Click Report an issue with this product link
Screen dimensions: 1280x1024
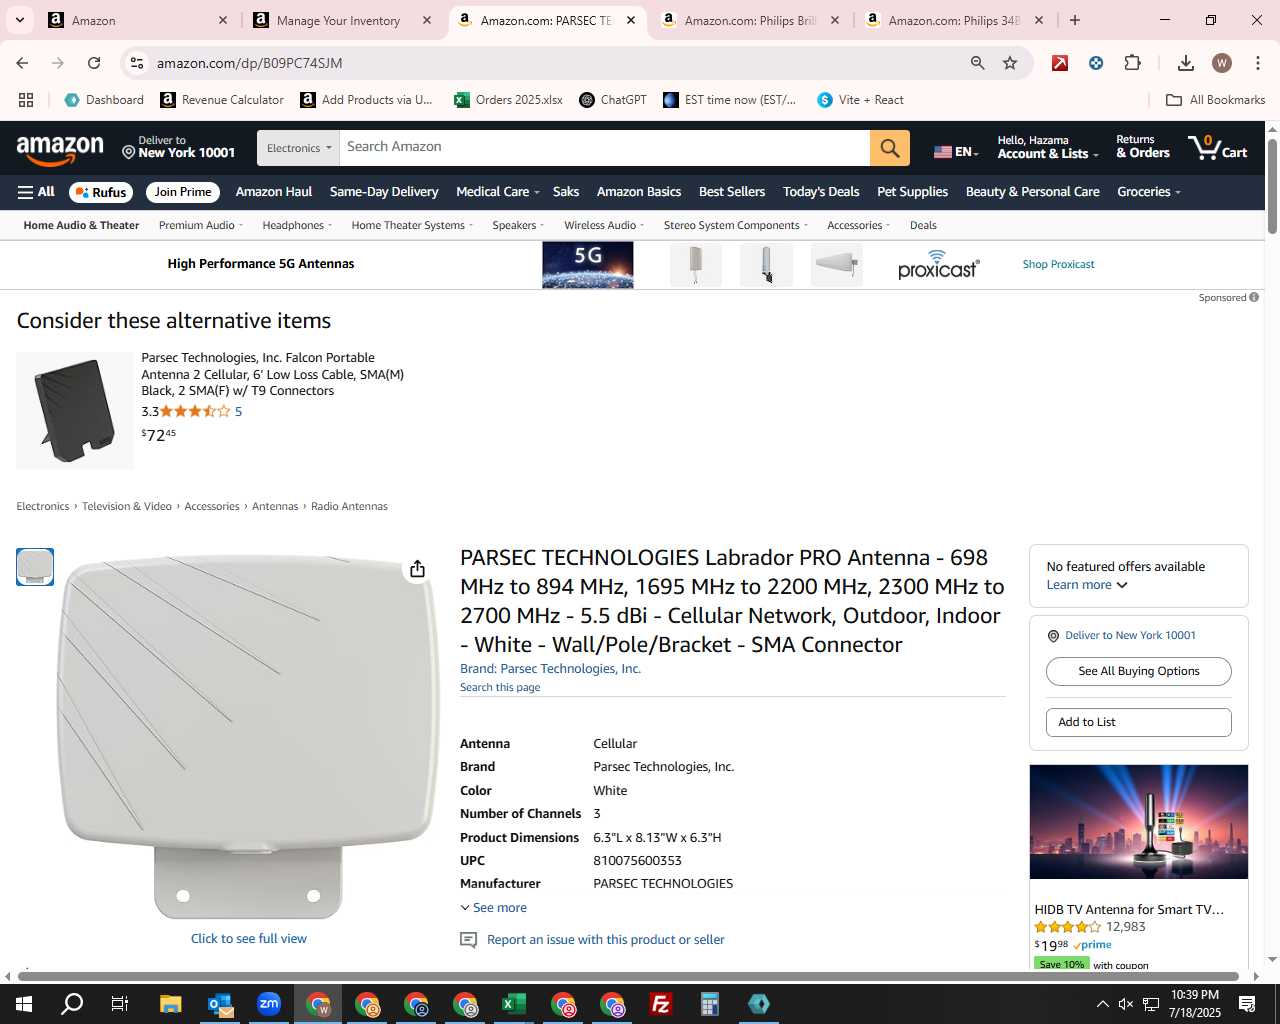click(605, 940)
